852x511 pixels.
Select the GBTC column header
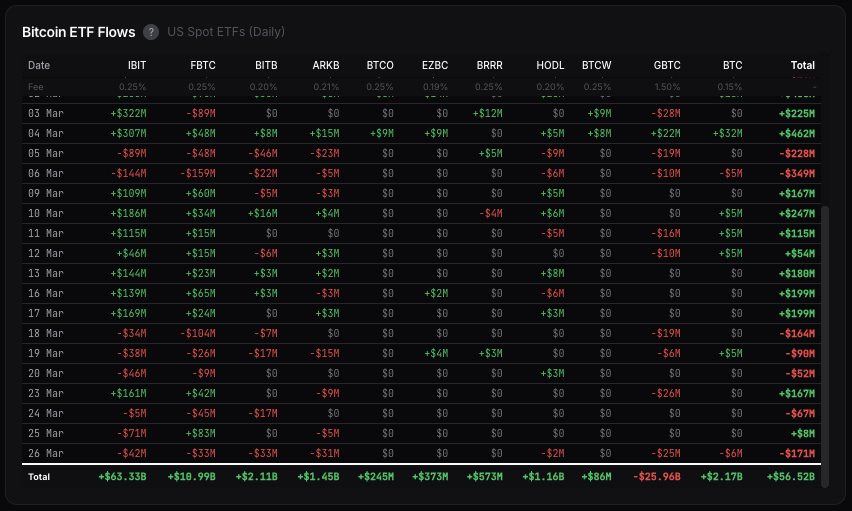[x=667, y=65]
